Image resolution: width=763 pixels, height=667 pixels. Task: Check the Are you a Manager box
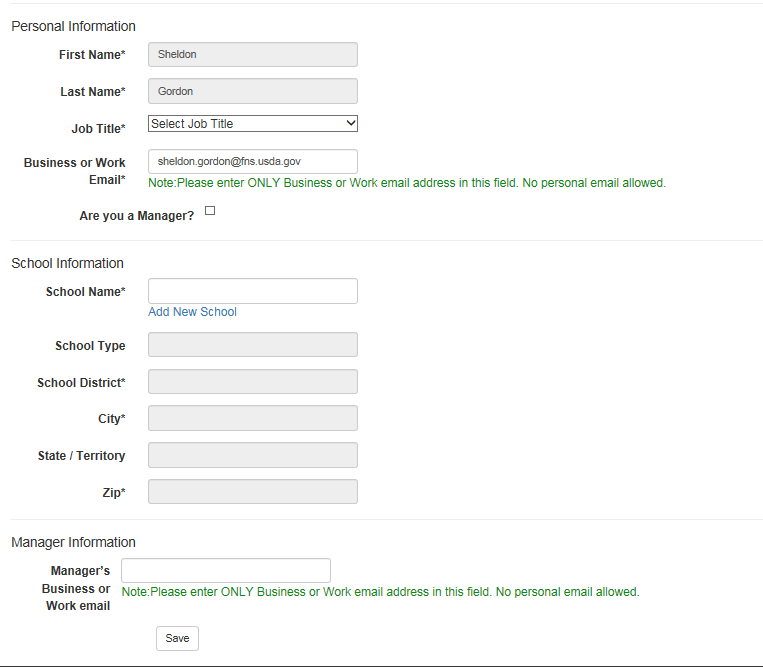coord(210,211)
